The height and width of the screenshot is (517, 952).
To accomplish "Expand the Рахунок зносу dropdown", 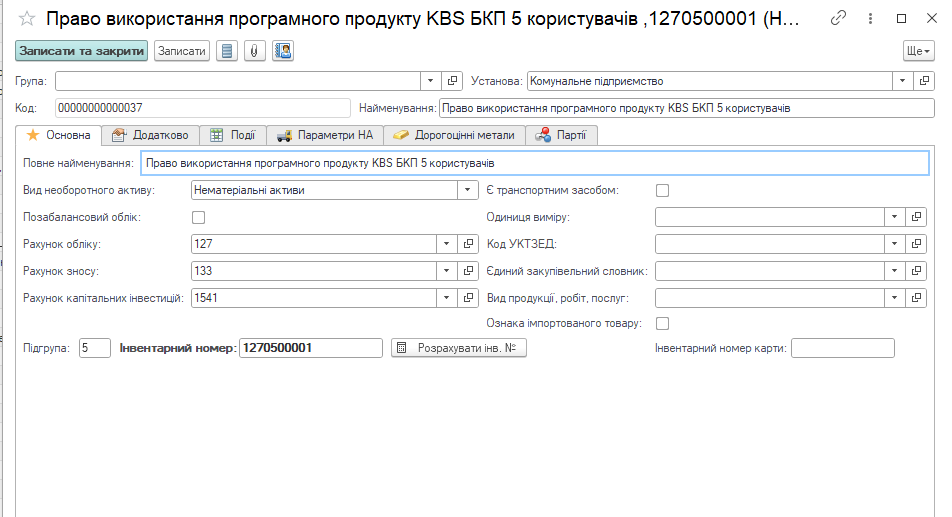I will (445, 271).
